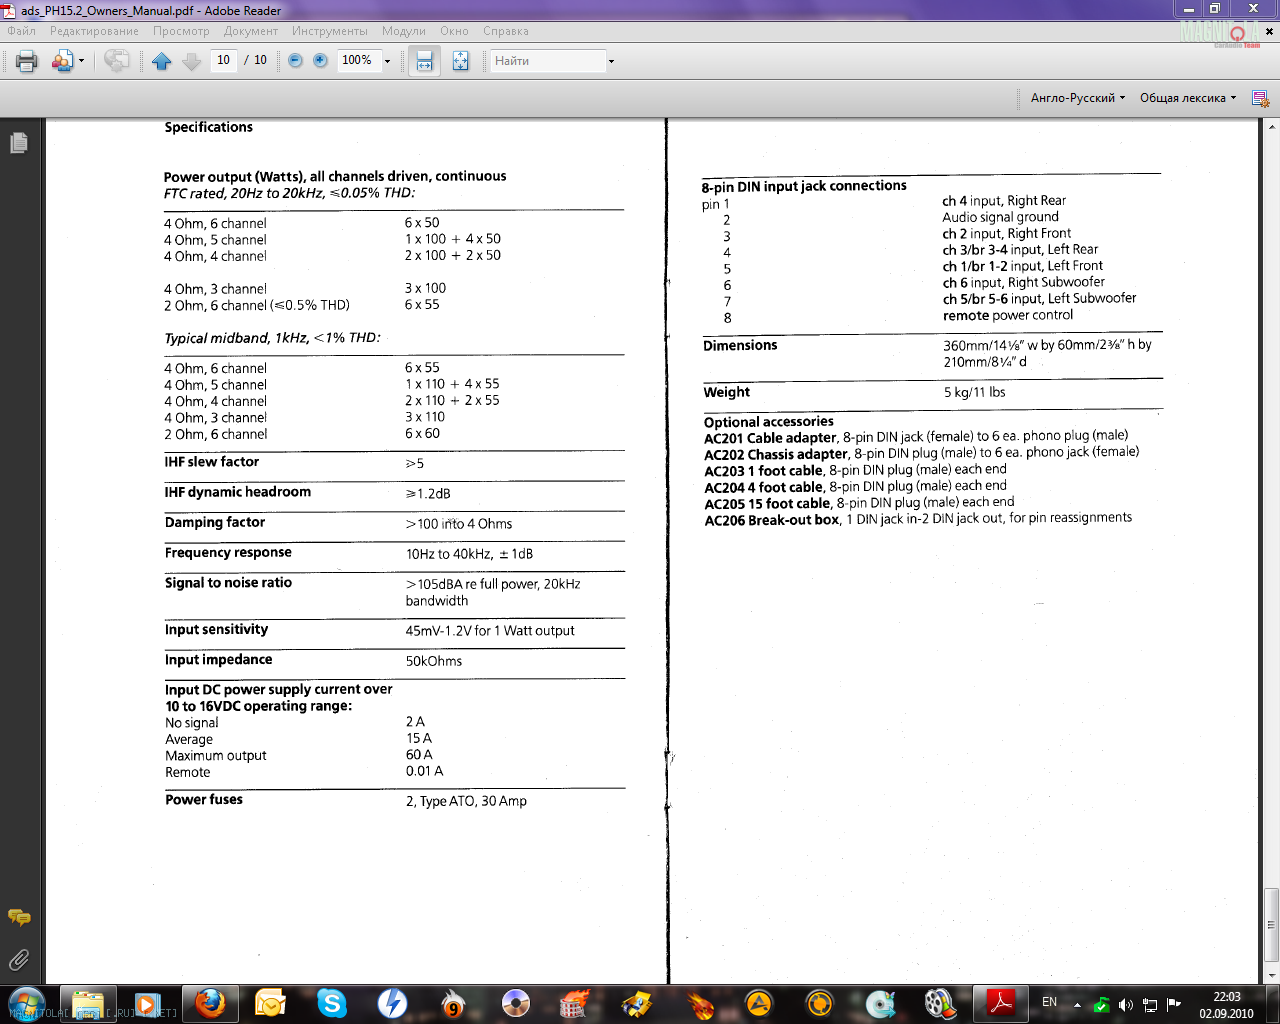The image size is (1280, 1024).
Task: Toggle the Fit One Full Page icon
Action: pyautogui.click(x=460, y=61)
